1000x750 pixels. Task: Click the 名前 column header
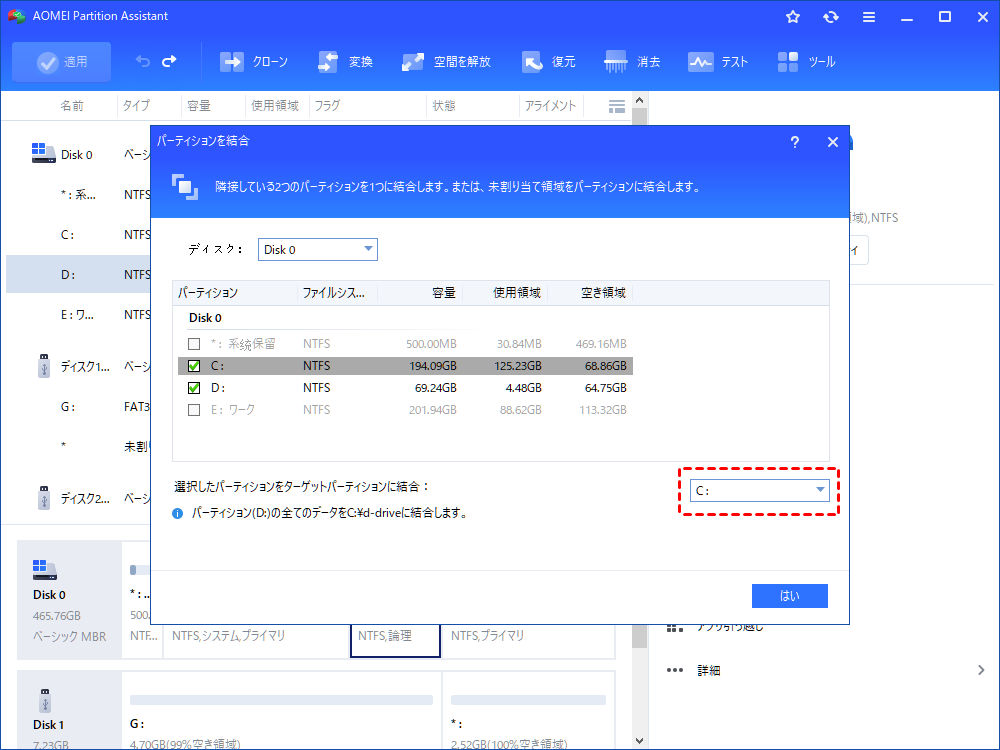71,106
